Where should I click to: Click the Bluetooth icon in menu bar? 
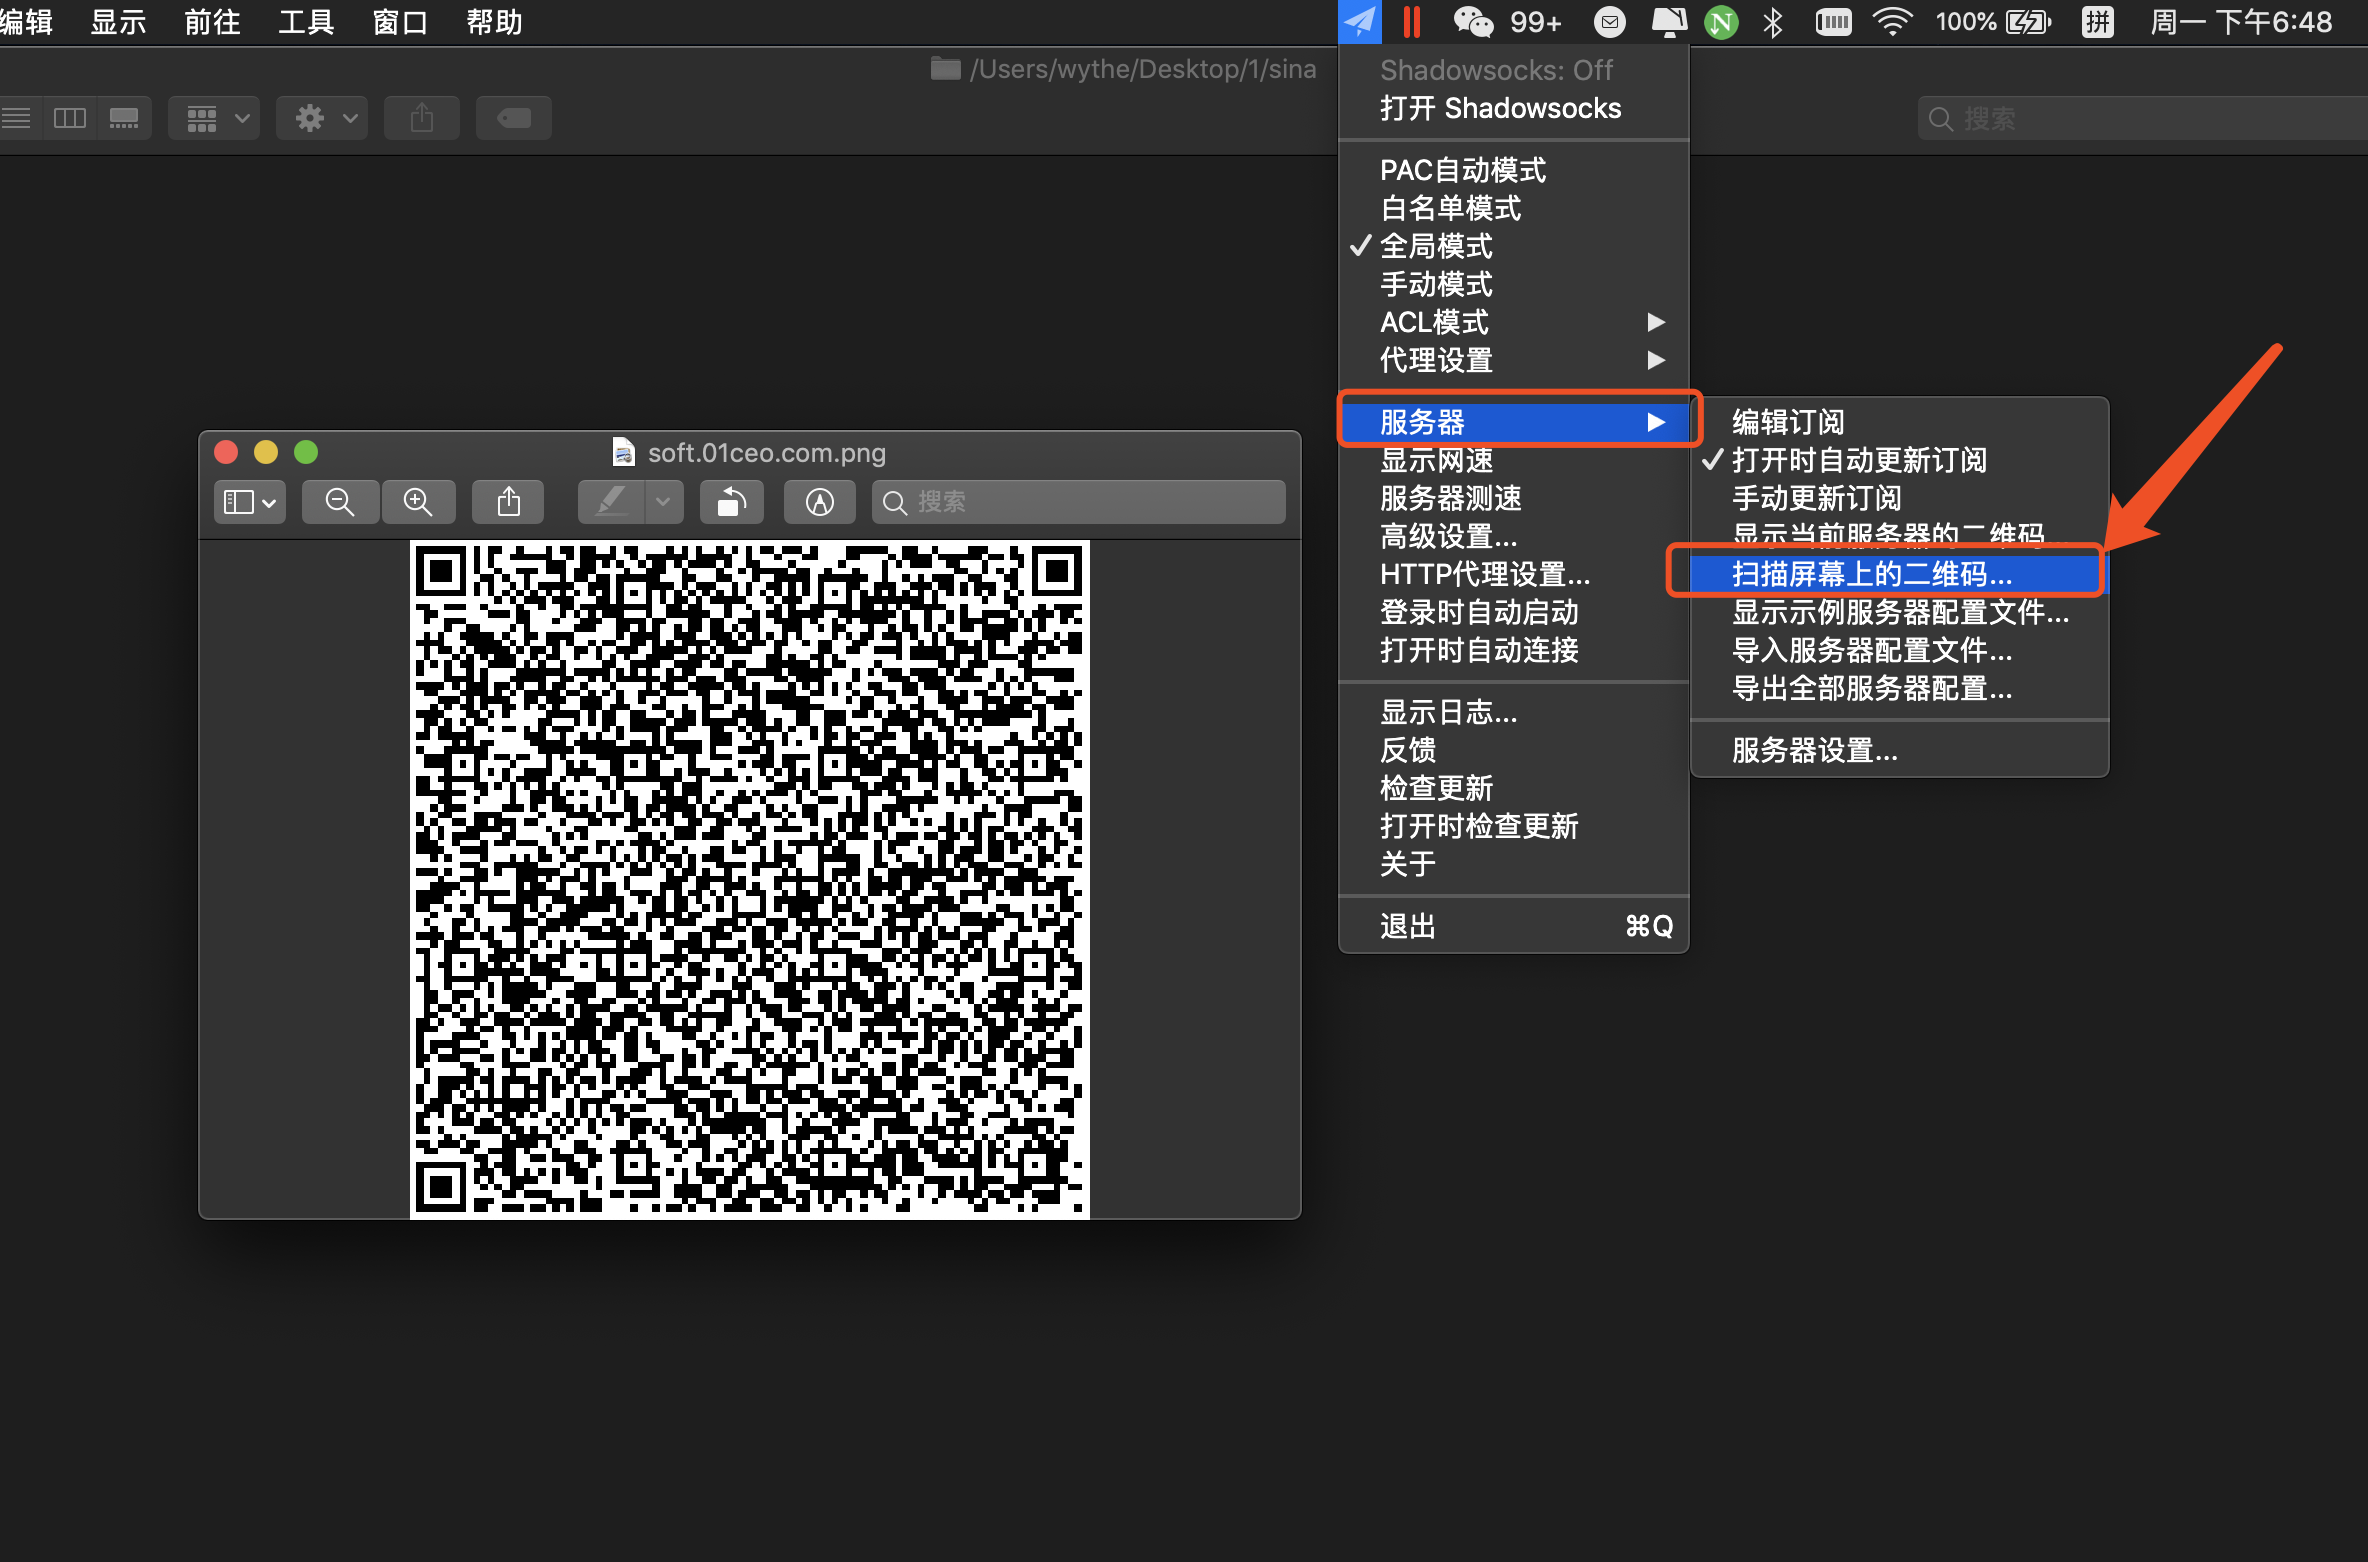click(1773, 21)
